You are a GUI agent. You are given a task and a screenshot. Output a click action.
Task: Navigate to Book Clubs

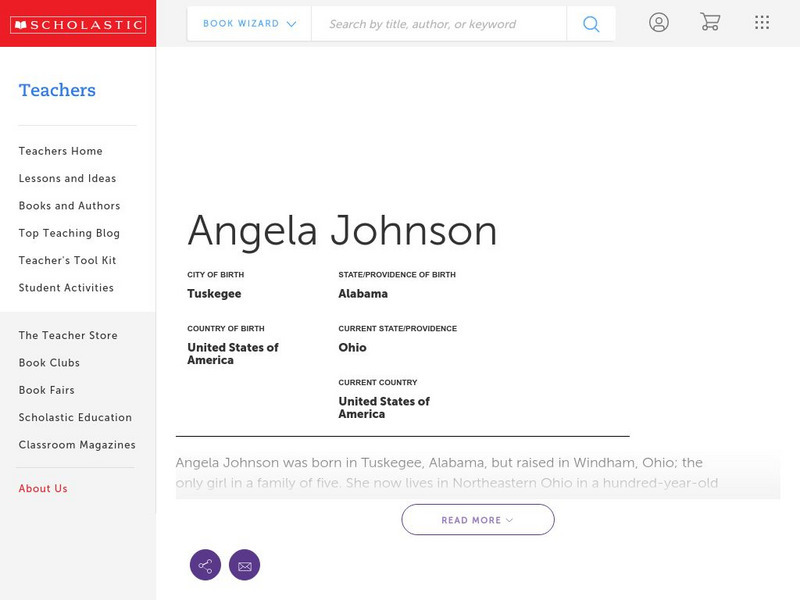point(49,363)
